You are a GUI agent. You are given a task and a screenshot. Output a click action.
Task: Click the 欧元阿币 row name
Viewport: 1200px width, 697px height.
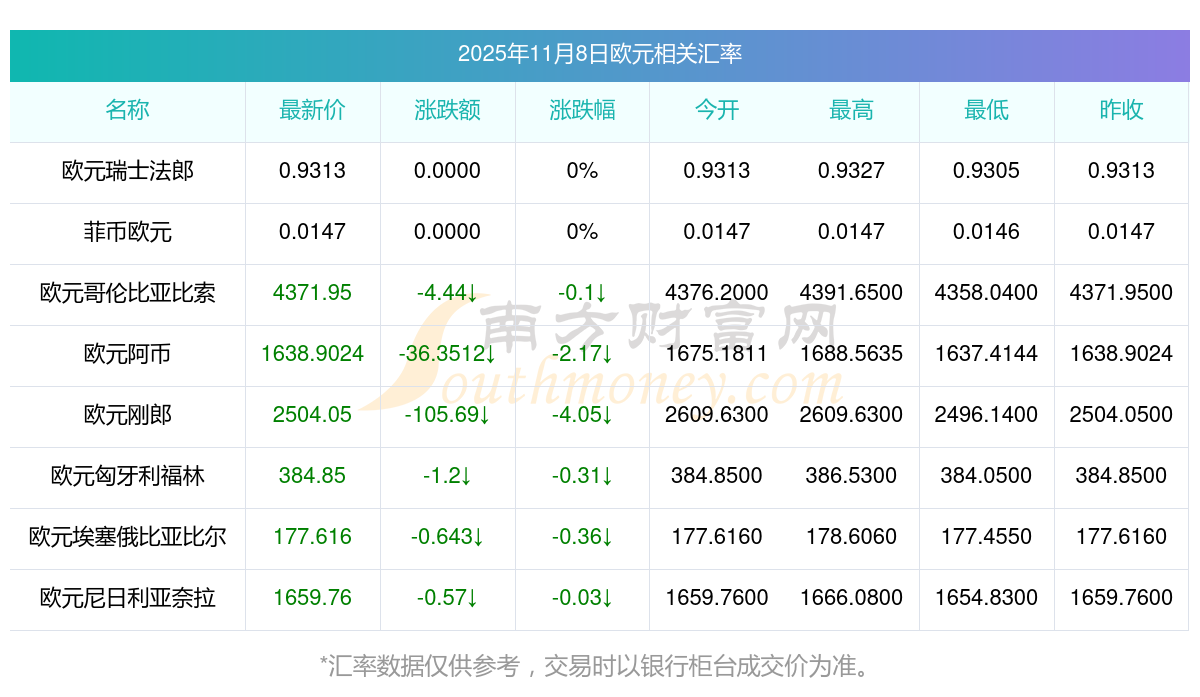pos(127,354)
